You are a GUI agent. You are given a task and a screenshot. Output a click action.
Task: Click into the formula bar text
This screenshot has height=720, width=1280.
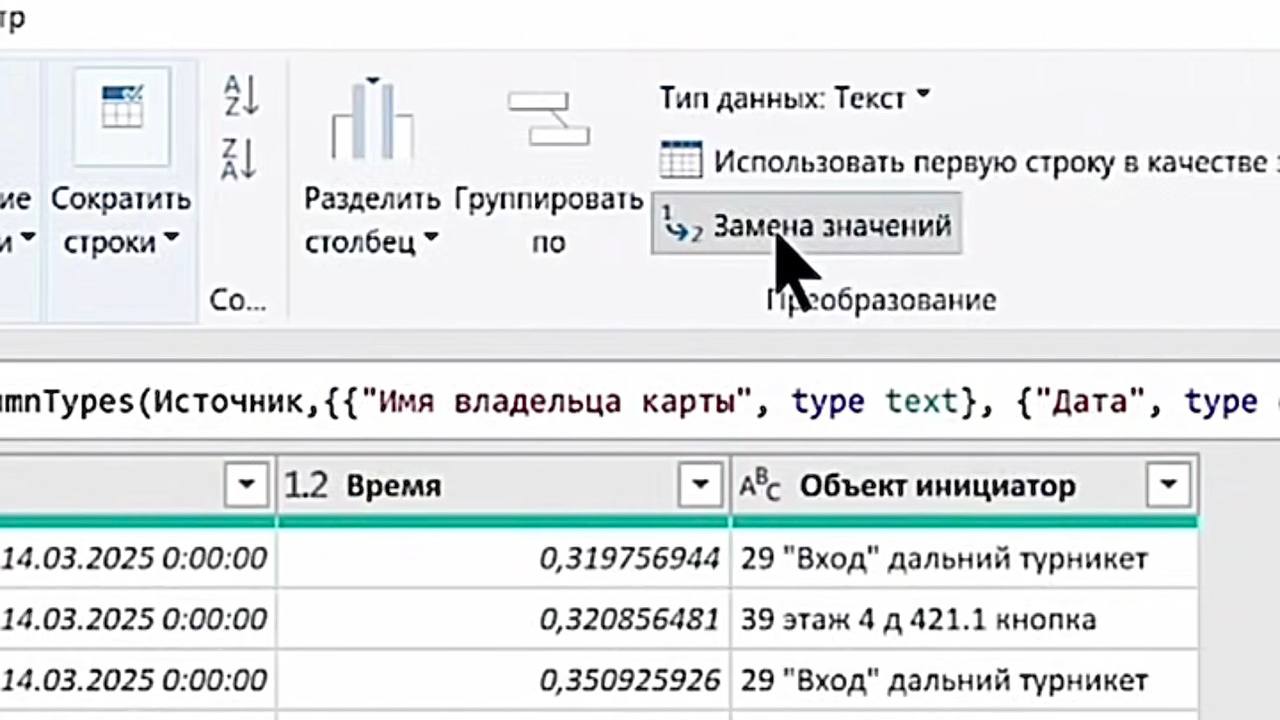(x=640, y=401)
